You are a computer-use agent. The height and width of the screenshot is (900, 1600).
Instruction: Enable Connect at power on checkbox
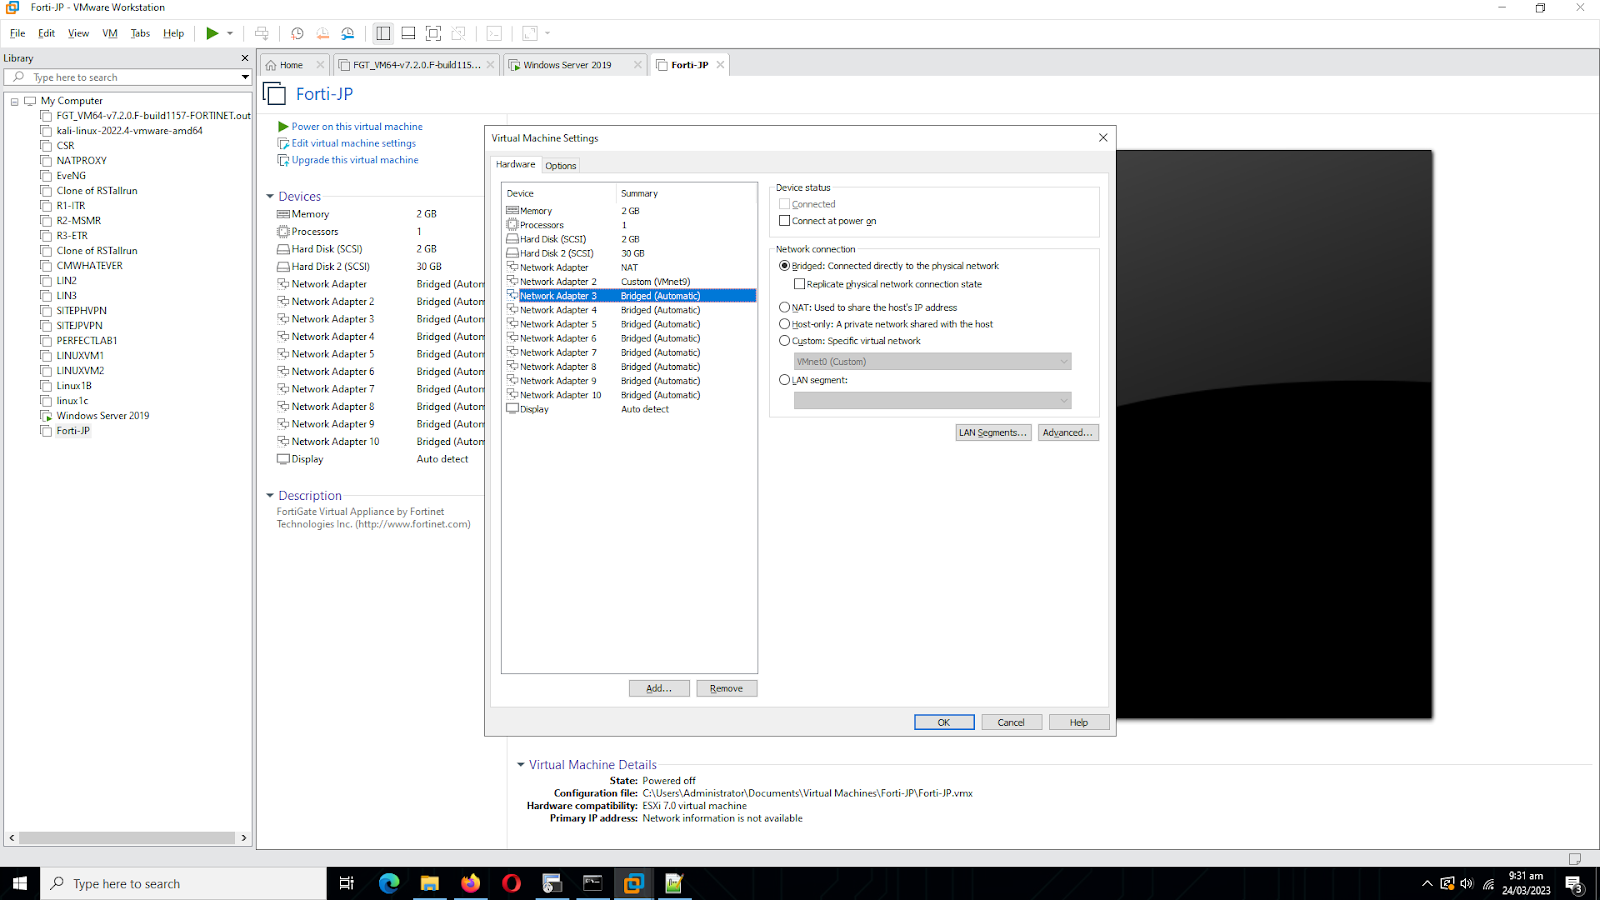coord(784,221)
